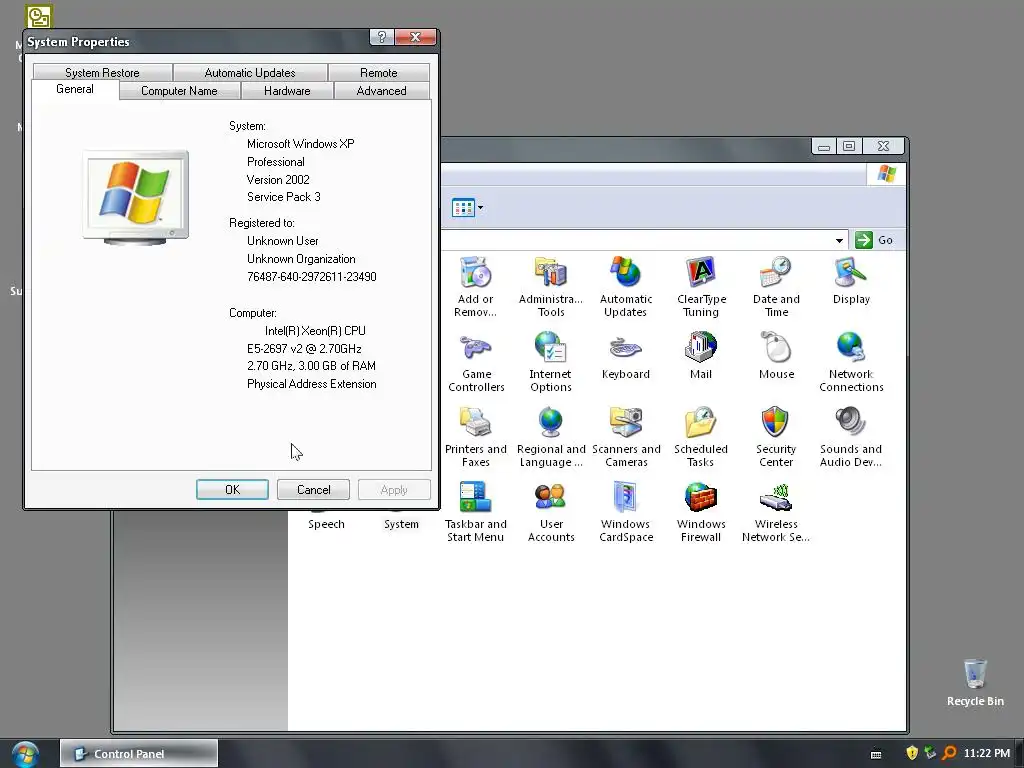Select the System item in Control Panel

point(401,524)
